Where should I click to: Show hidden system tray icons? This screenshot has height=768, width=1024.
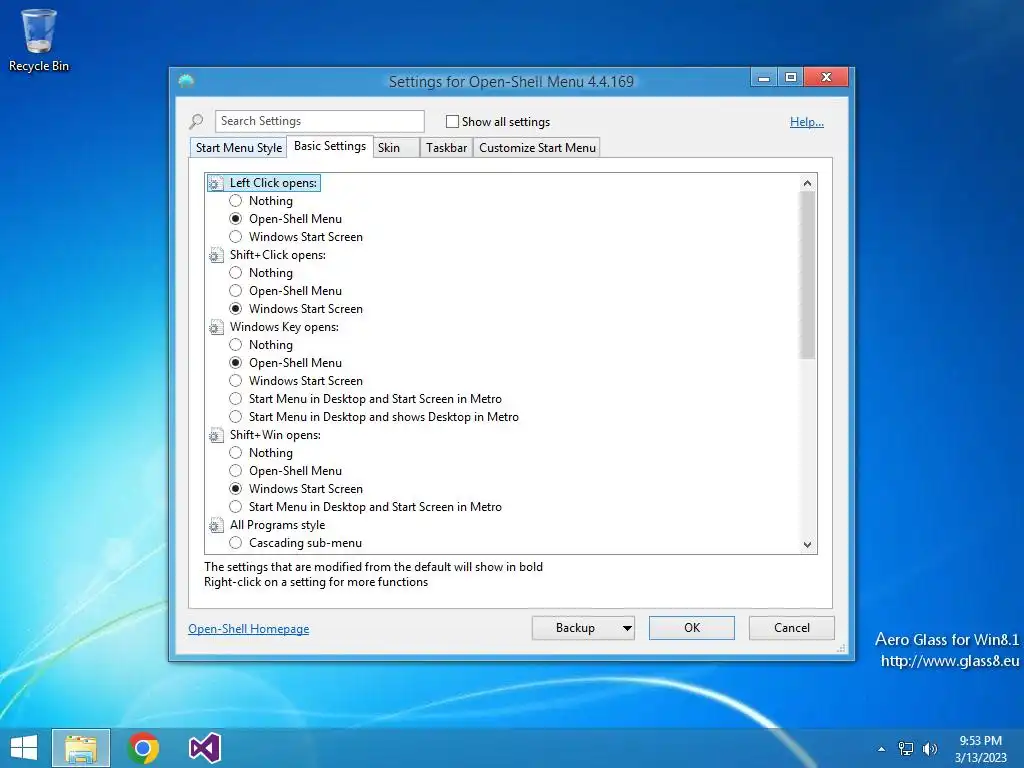[x=882, y=749]
